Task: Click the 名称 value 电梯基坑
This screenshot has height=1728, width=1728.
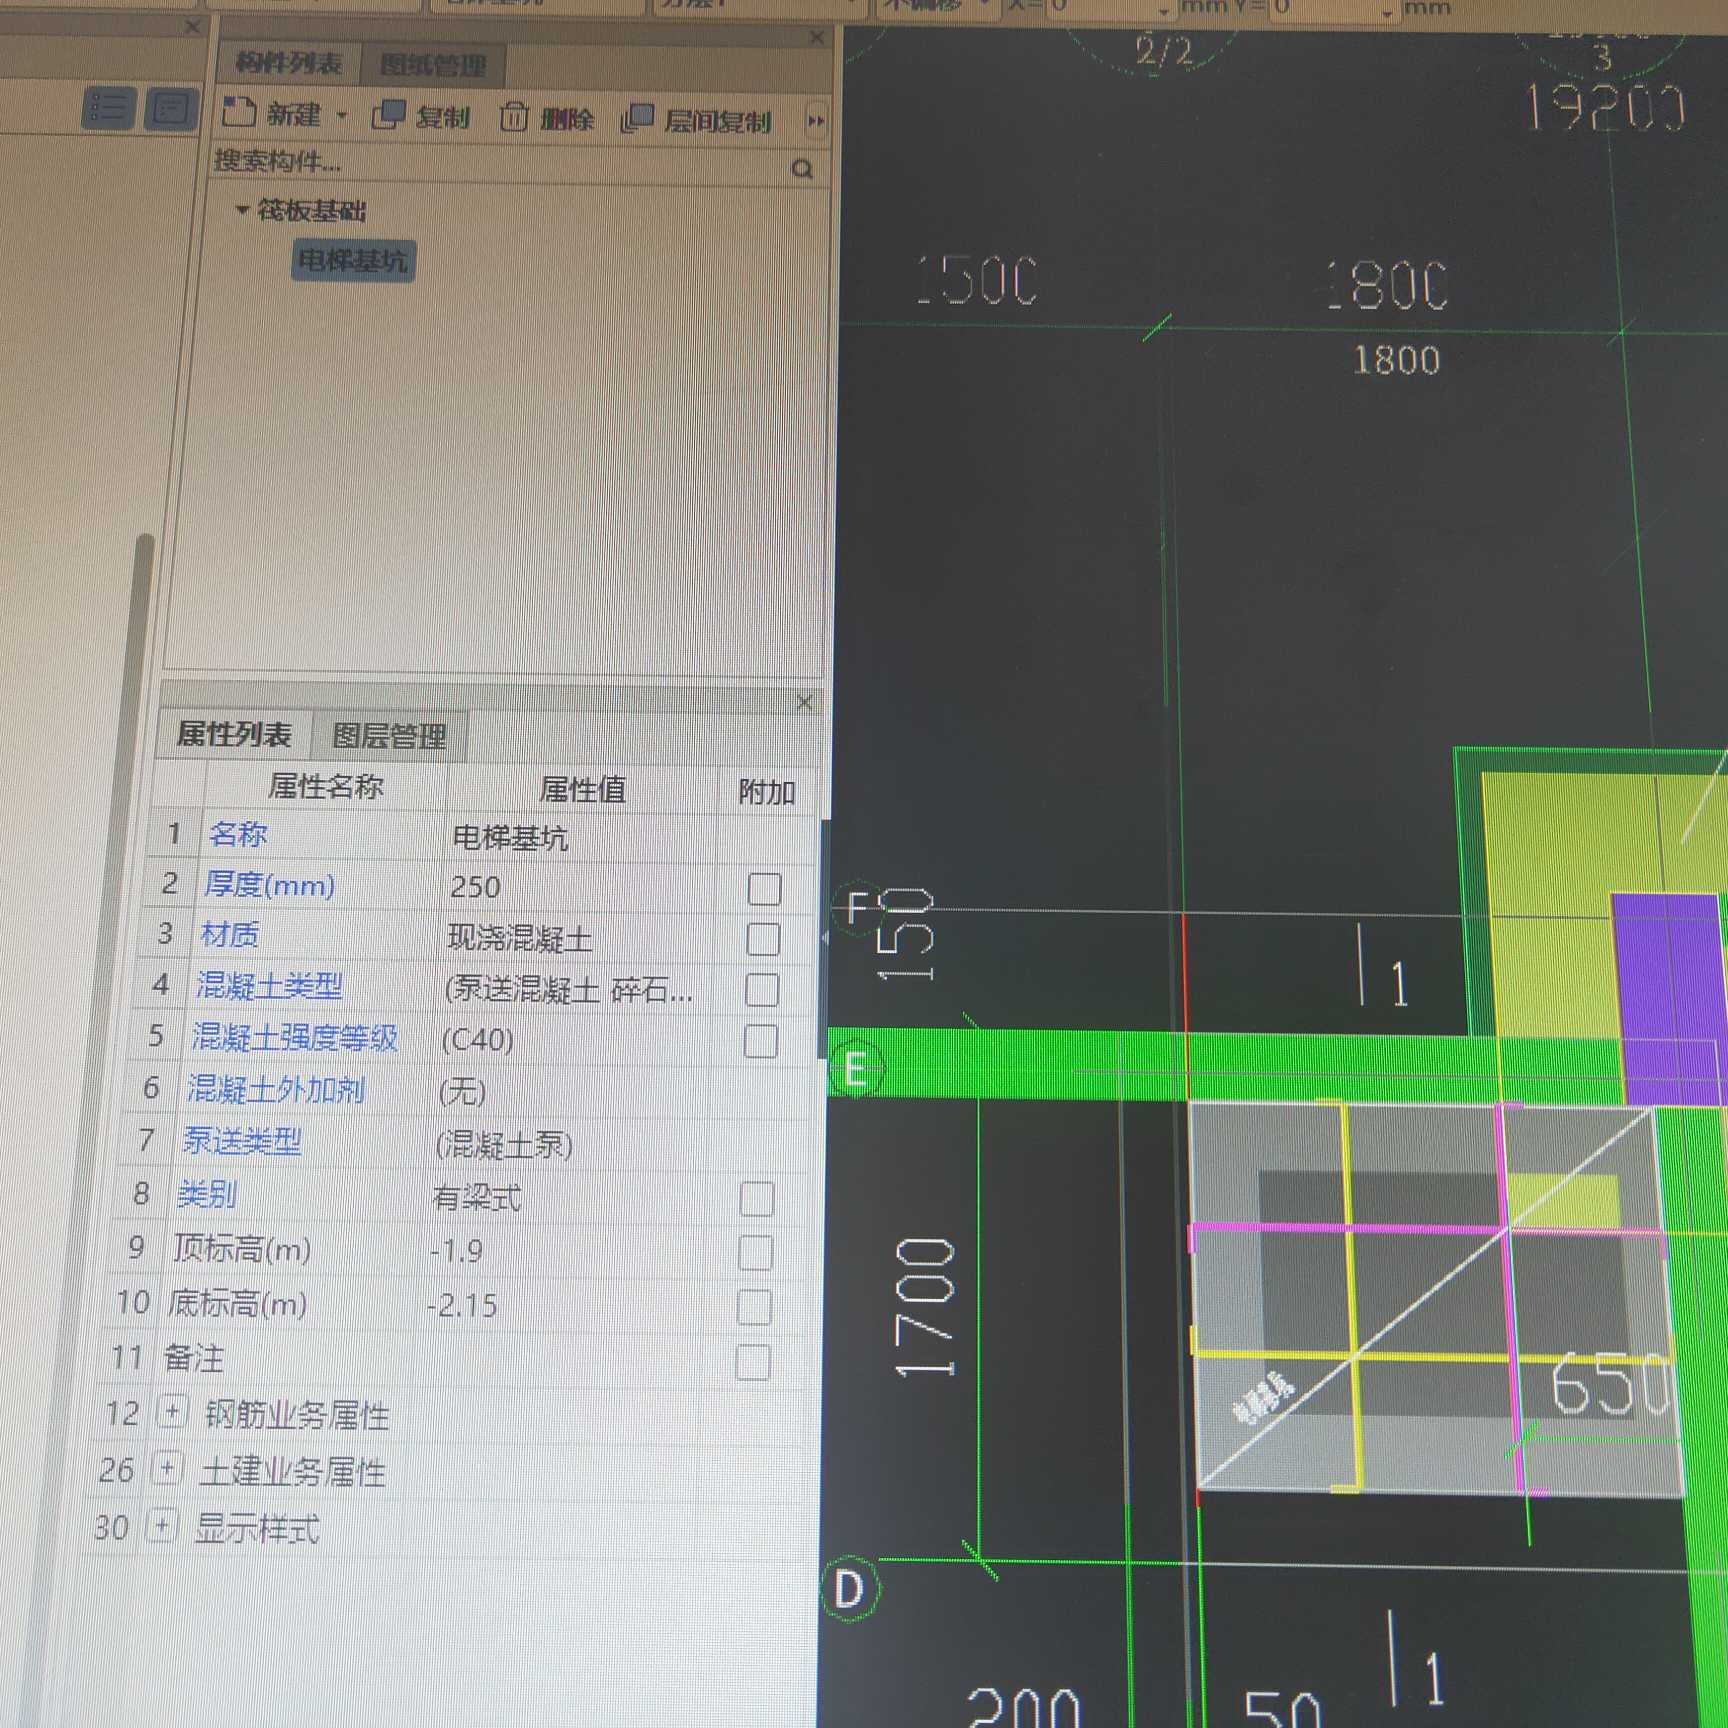Action: (x=510, y=837)
